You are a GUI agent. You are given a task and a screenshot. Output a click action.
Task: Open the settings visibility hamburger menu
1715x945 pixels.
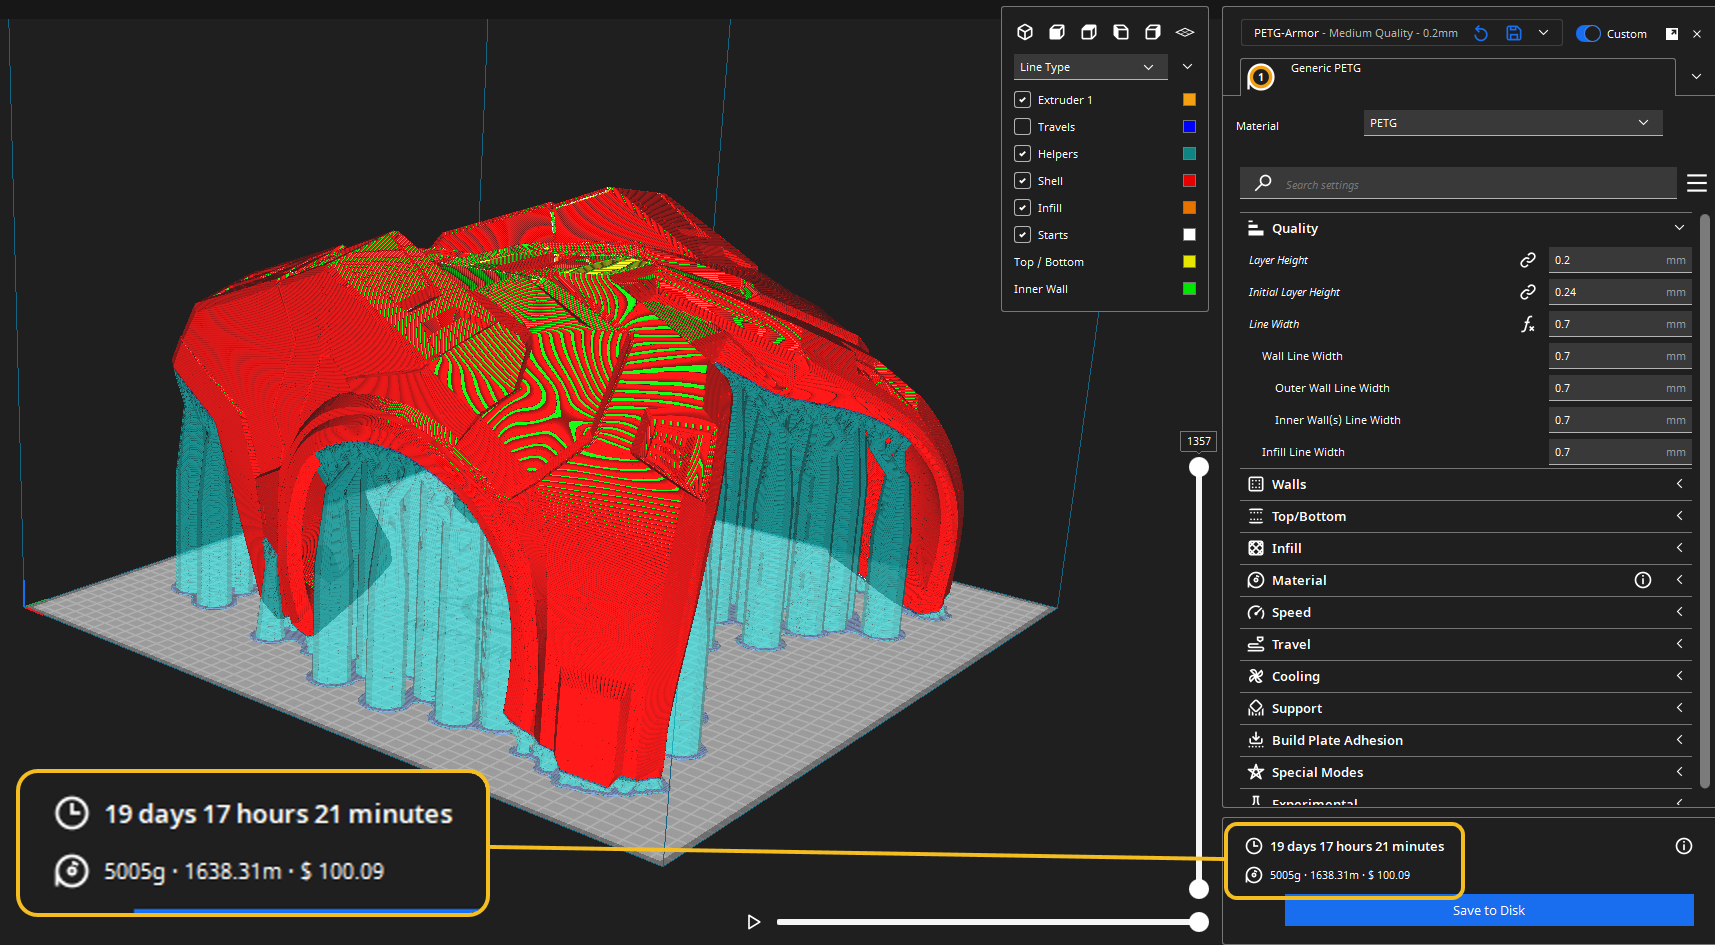(x=1696, y=183)
